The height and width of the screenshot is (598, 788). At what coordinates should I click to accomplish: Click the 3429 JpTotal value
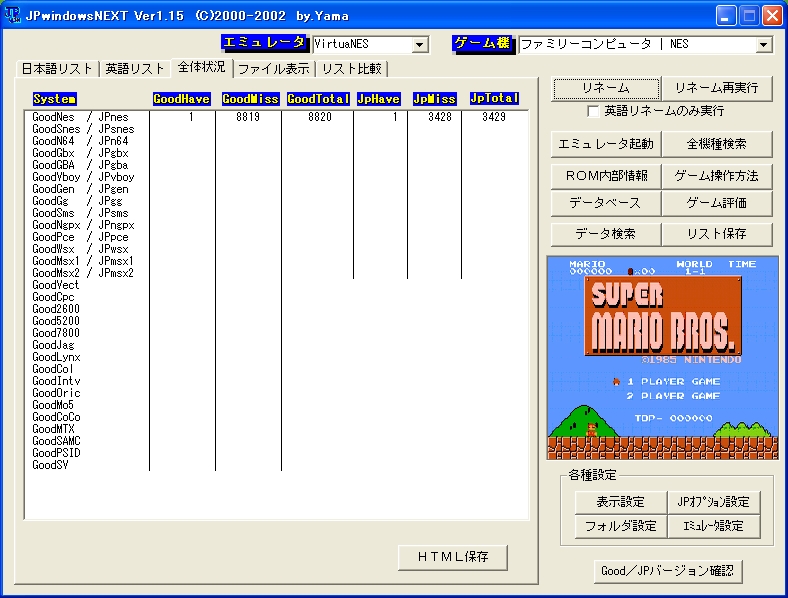tap(494, 117)
